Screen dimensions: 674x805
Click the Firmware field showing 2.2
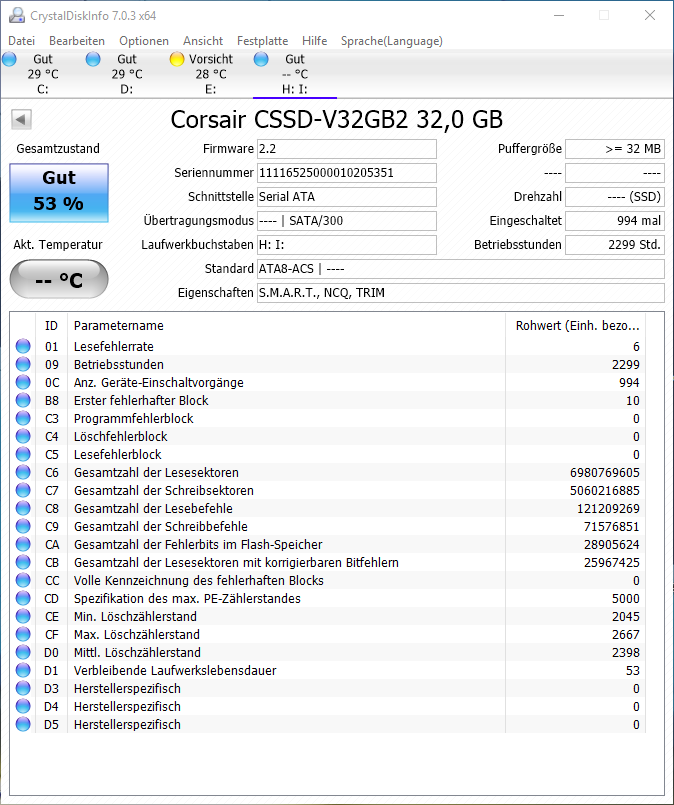346,149
